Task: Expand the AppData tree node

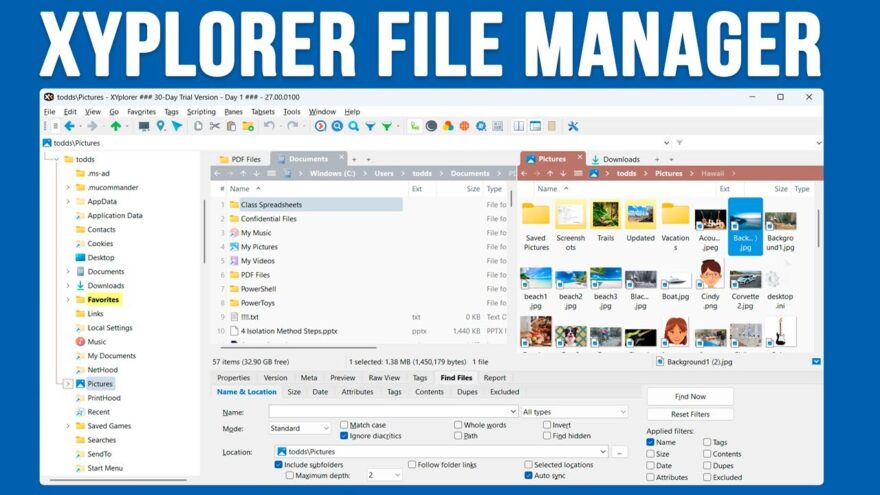Action: coord(68,201)
